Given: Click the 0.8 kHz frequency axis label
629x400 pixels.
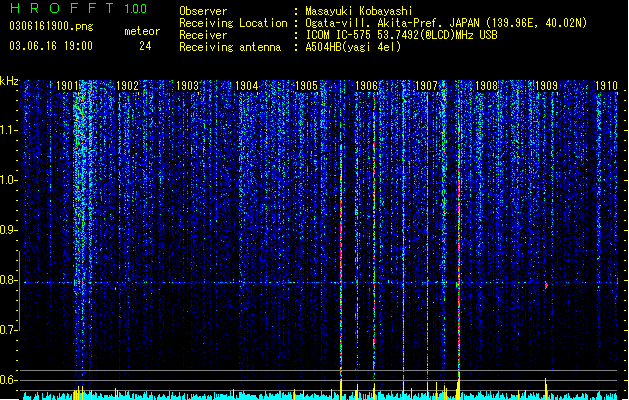Looking at the screenshot, I should pyautogui.click(x=9, y=280).
